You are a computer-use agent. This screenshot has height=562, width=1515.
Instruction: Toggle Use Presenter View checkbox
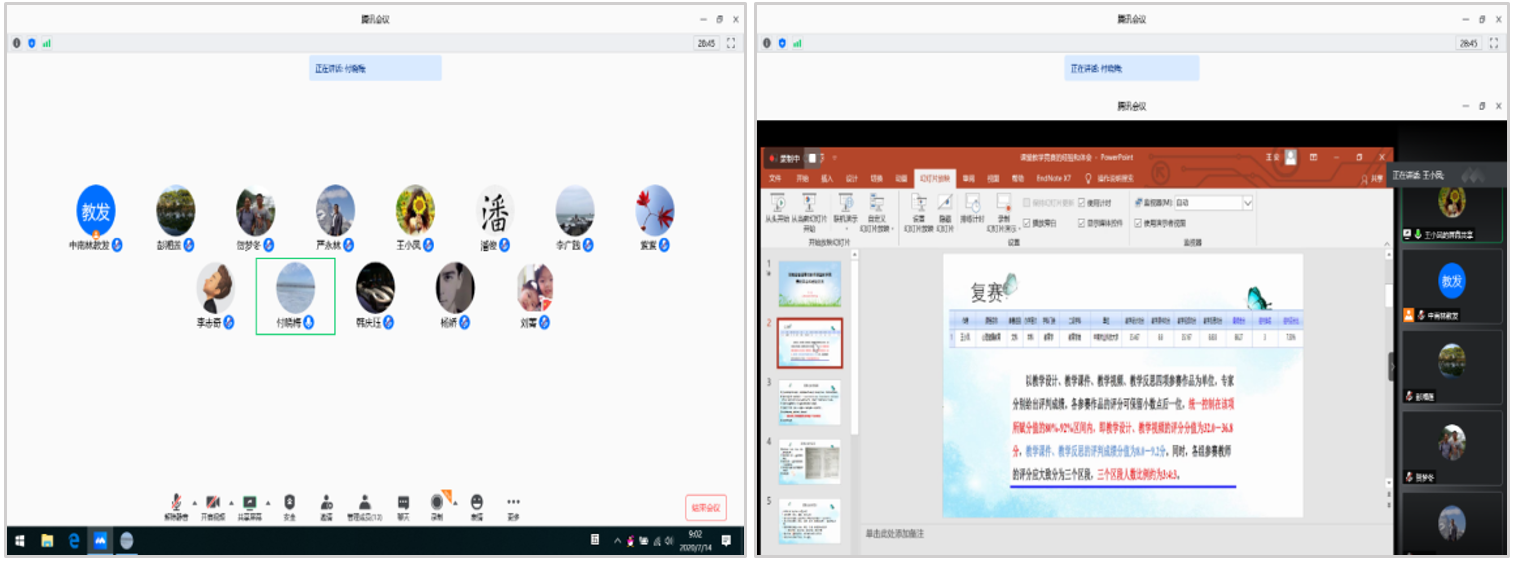[x=1138, y=223]
